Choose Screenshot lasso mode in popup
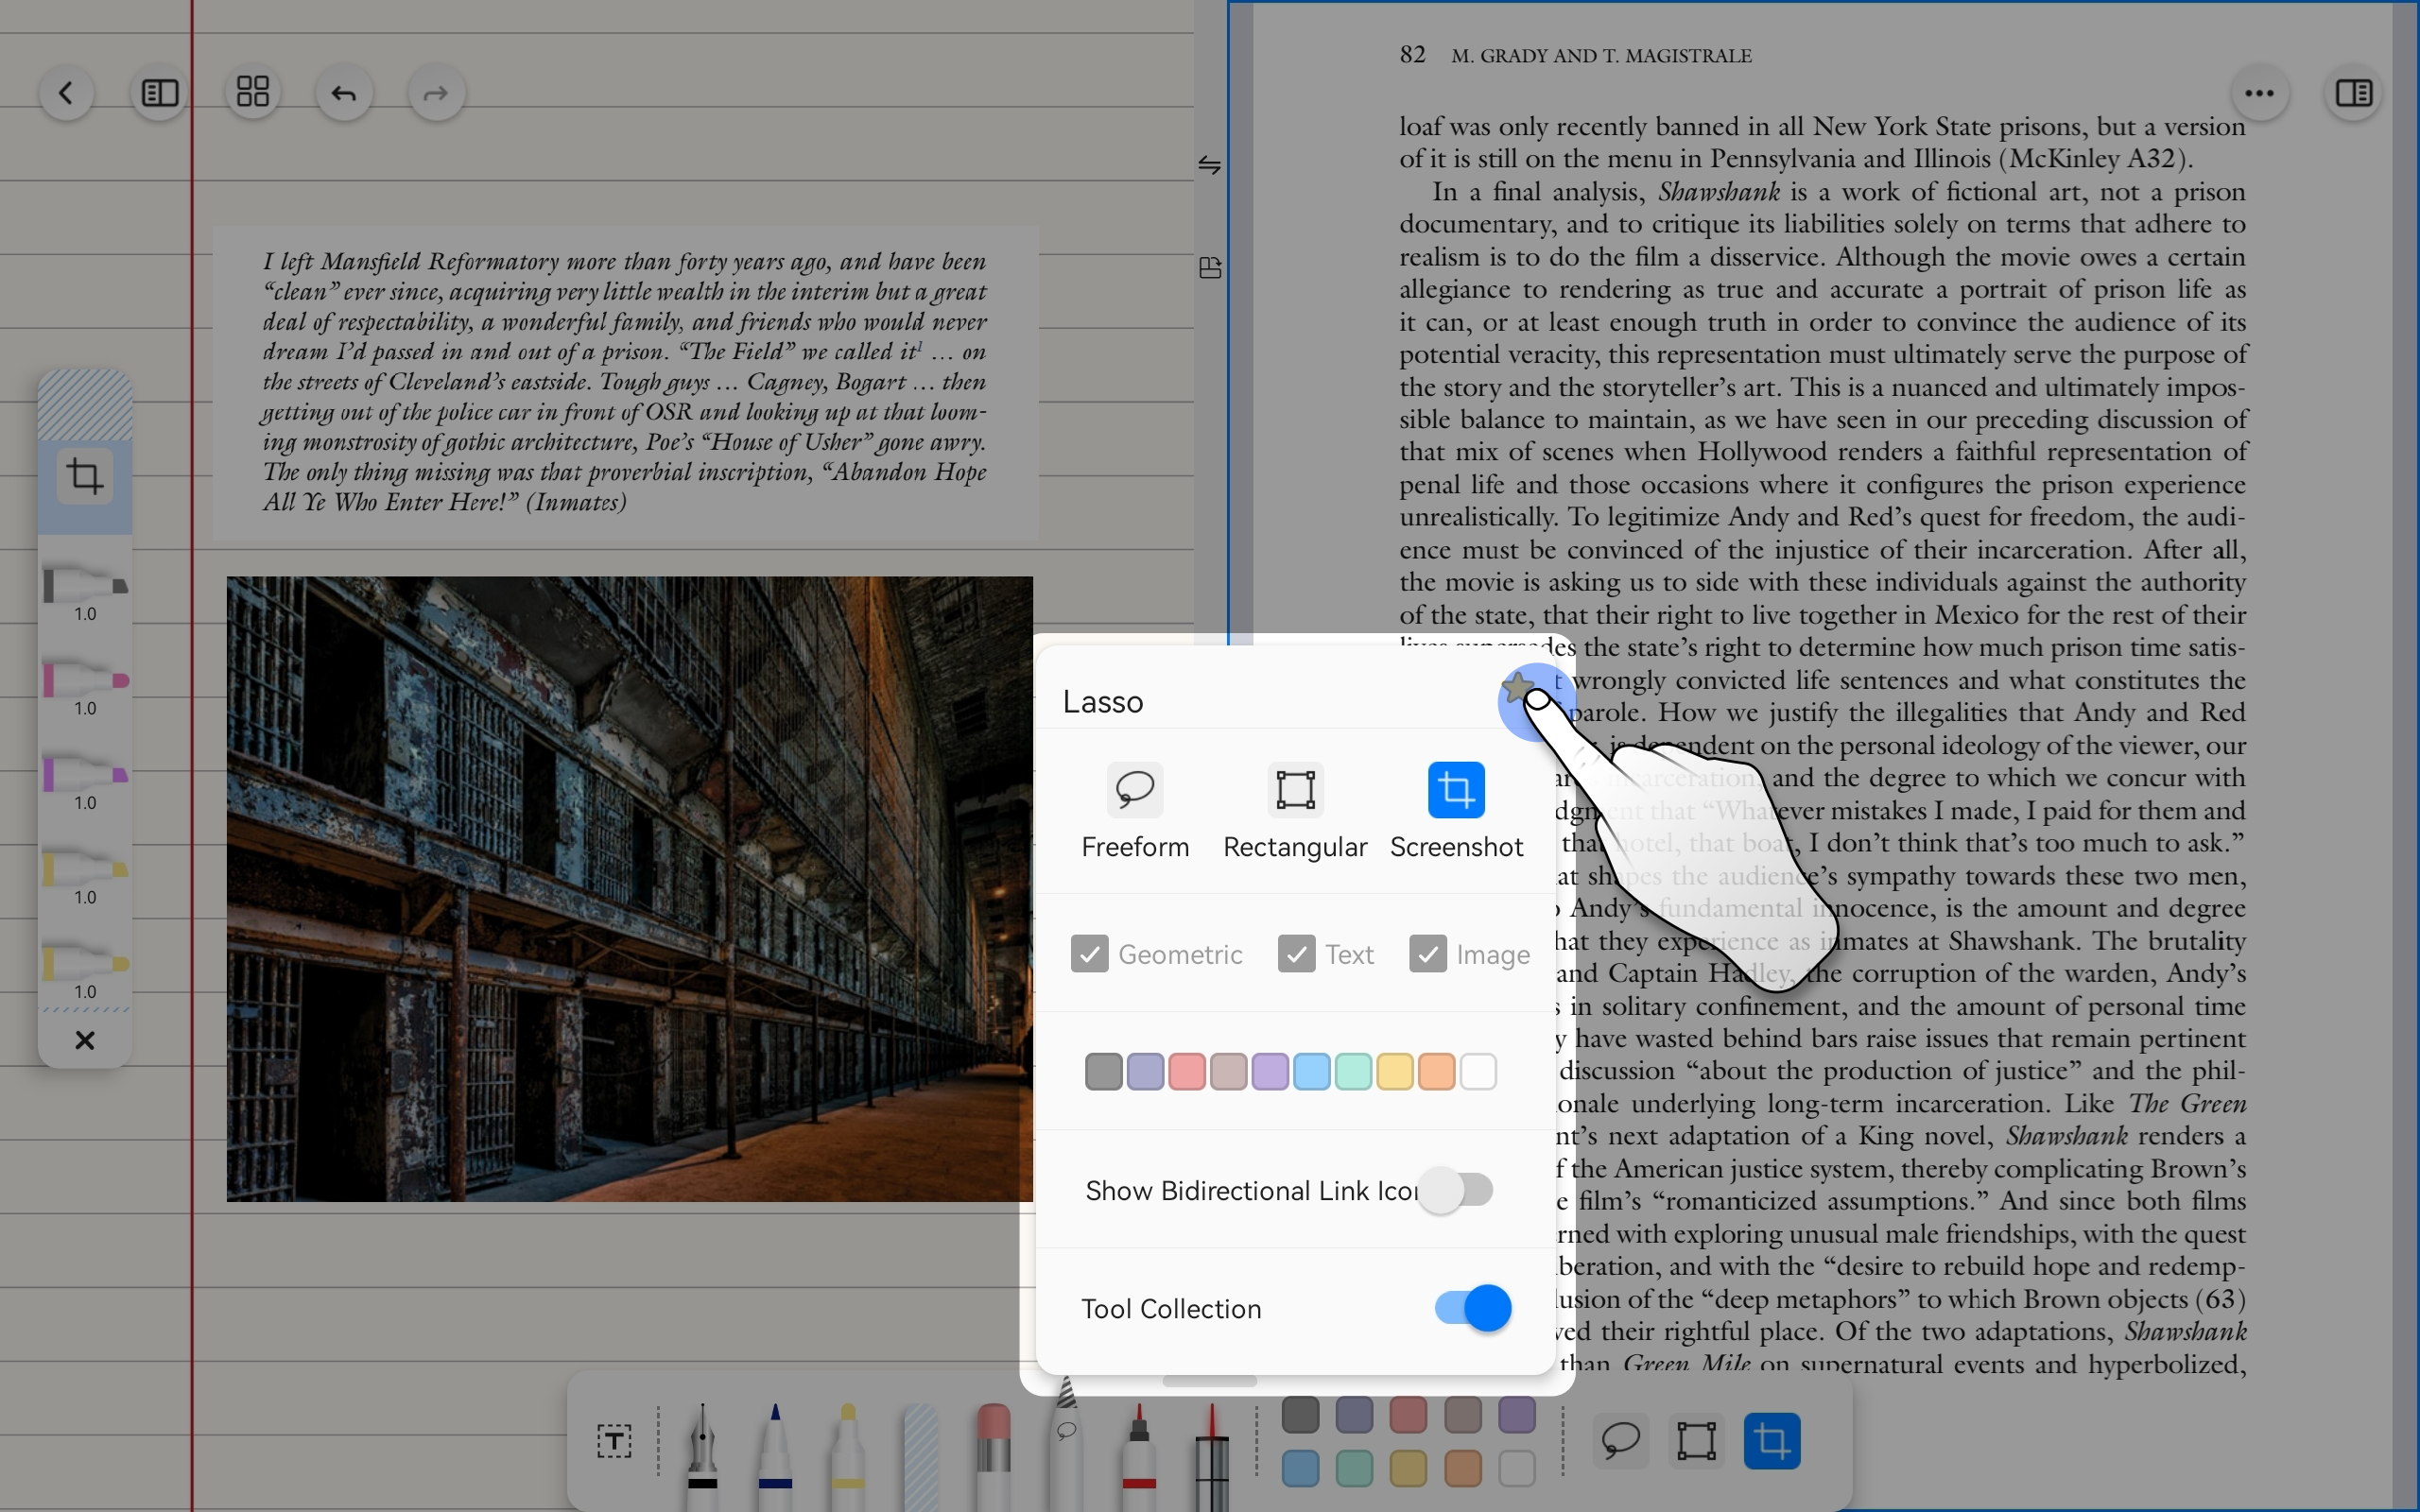This screenshot has height=1512, width=2420. 1456,811
